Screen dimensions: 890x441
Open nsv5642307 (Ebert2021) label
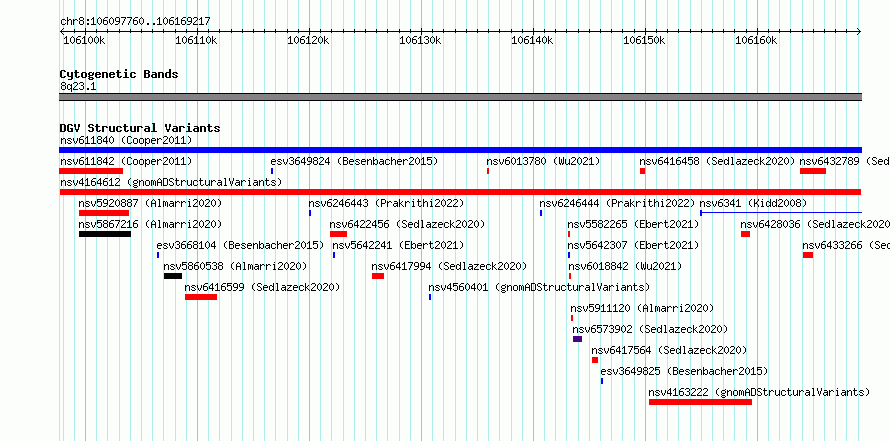633,245
